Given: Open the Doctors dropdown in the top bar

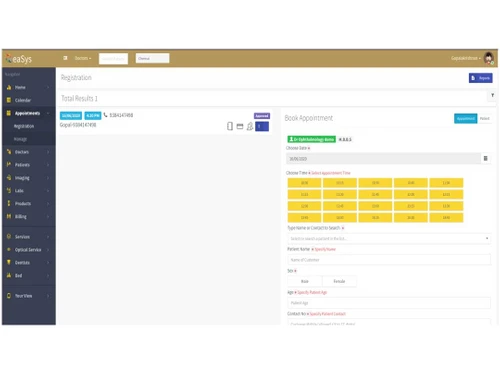Looking at the screenshot, I should pyautogui.click(x=83, y=58).
